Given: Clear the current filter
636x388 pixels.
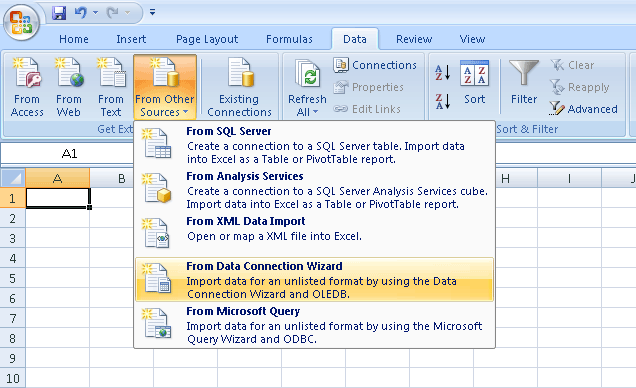Looking at the screenshot, I should pyautogui.click(x=572, y=65).
